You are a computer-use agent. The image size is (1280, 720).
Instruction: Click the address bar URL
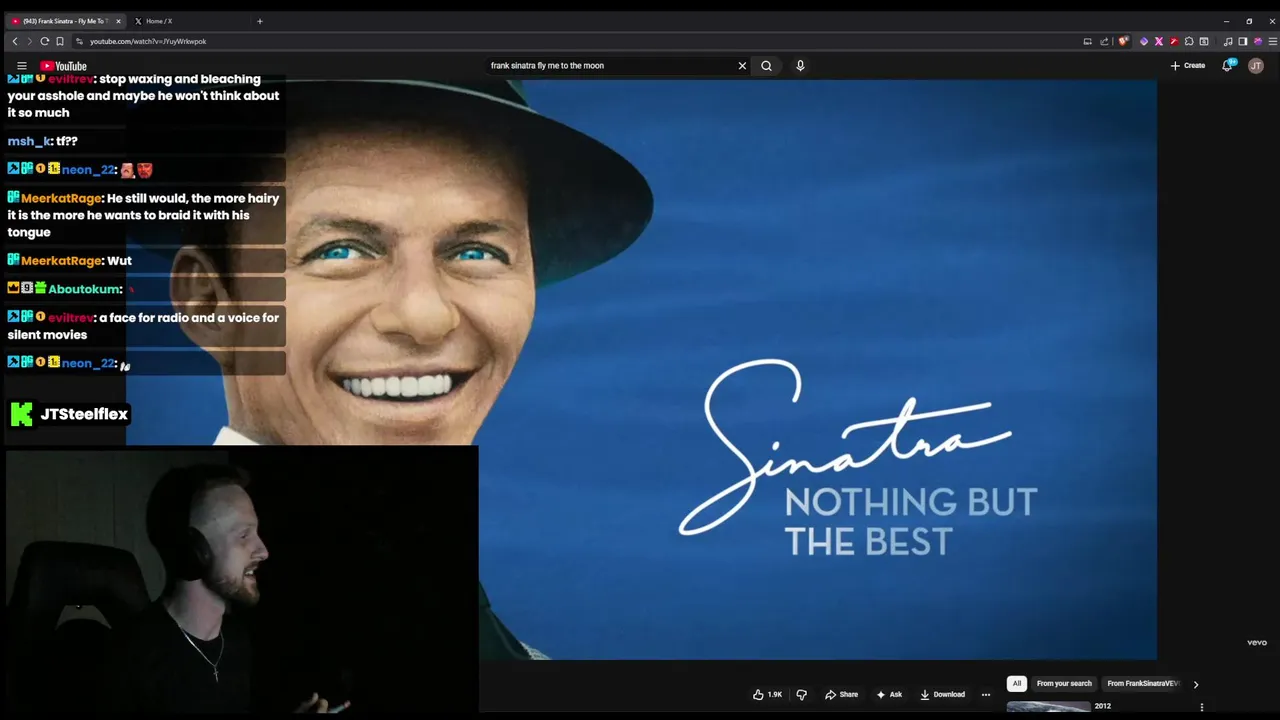click(148, 41)
